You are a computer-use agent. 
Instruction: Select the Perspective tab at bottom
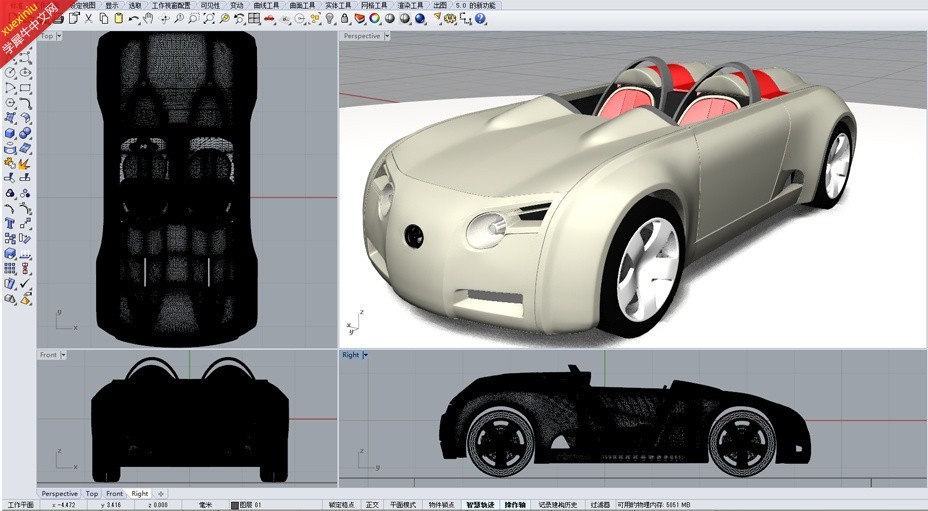tap(59, 493)
